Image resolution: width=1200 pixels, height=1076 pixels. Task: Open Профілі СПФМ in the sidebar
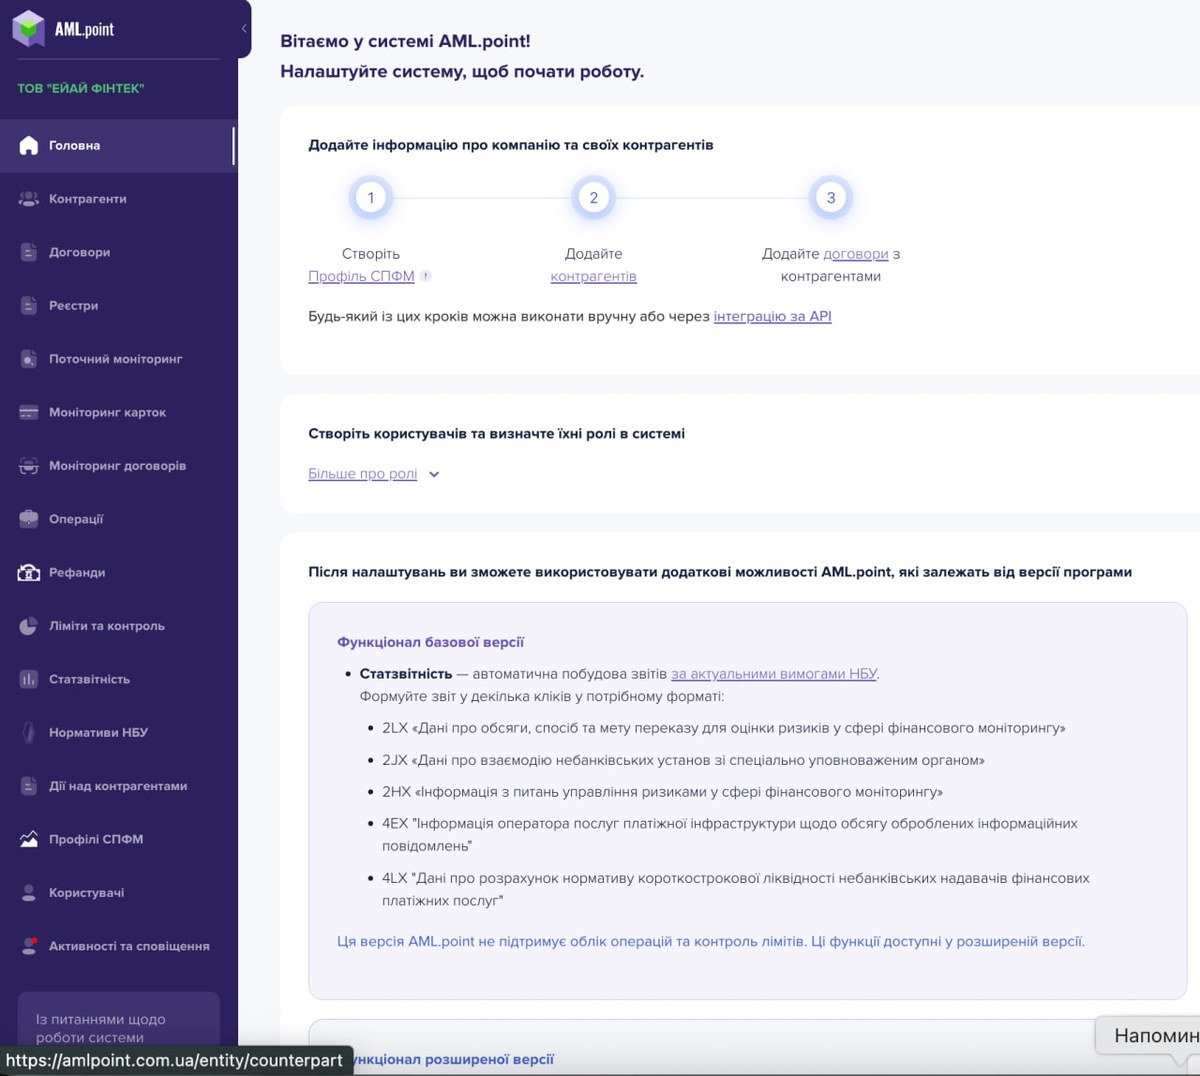coord(118,839)
